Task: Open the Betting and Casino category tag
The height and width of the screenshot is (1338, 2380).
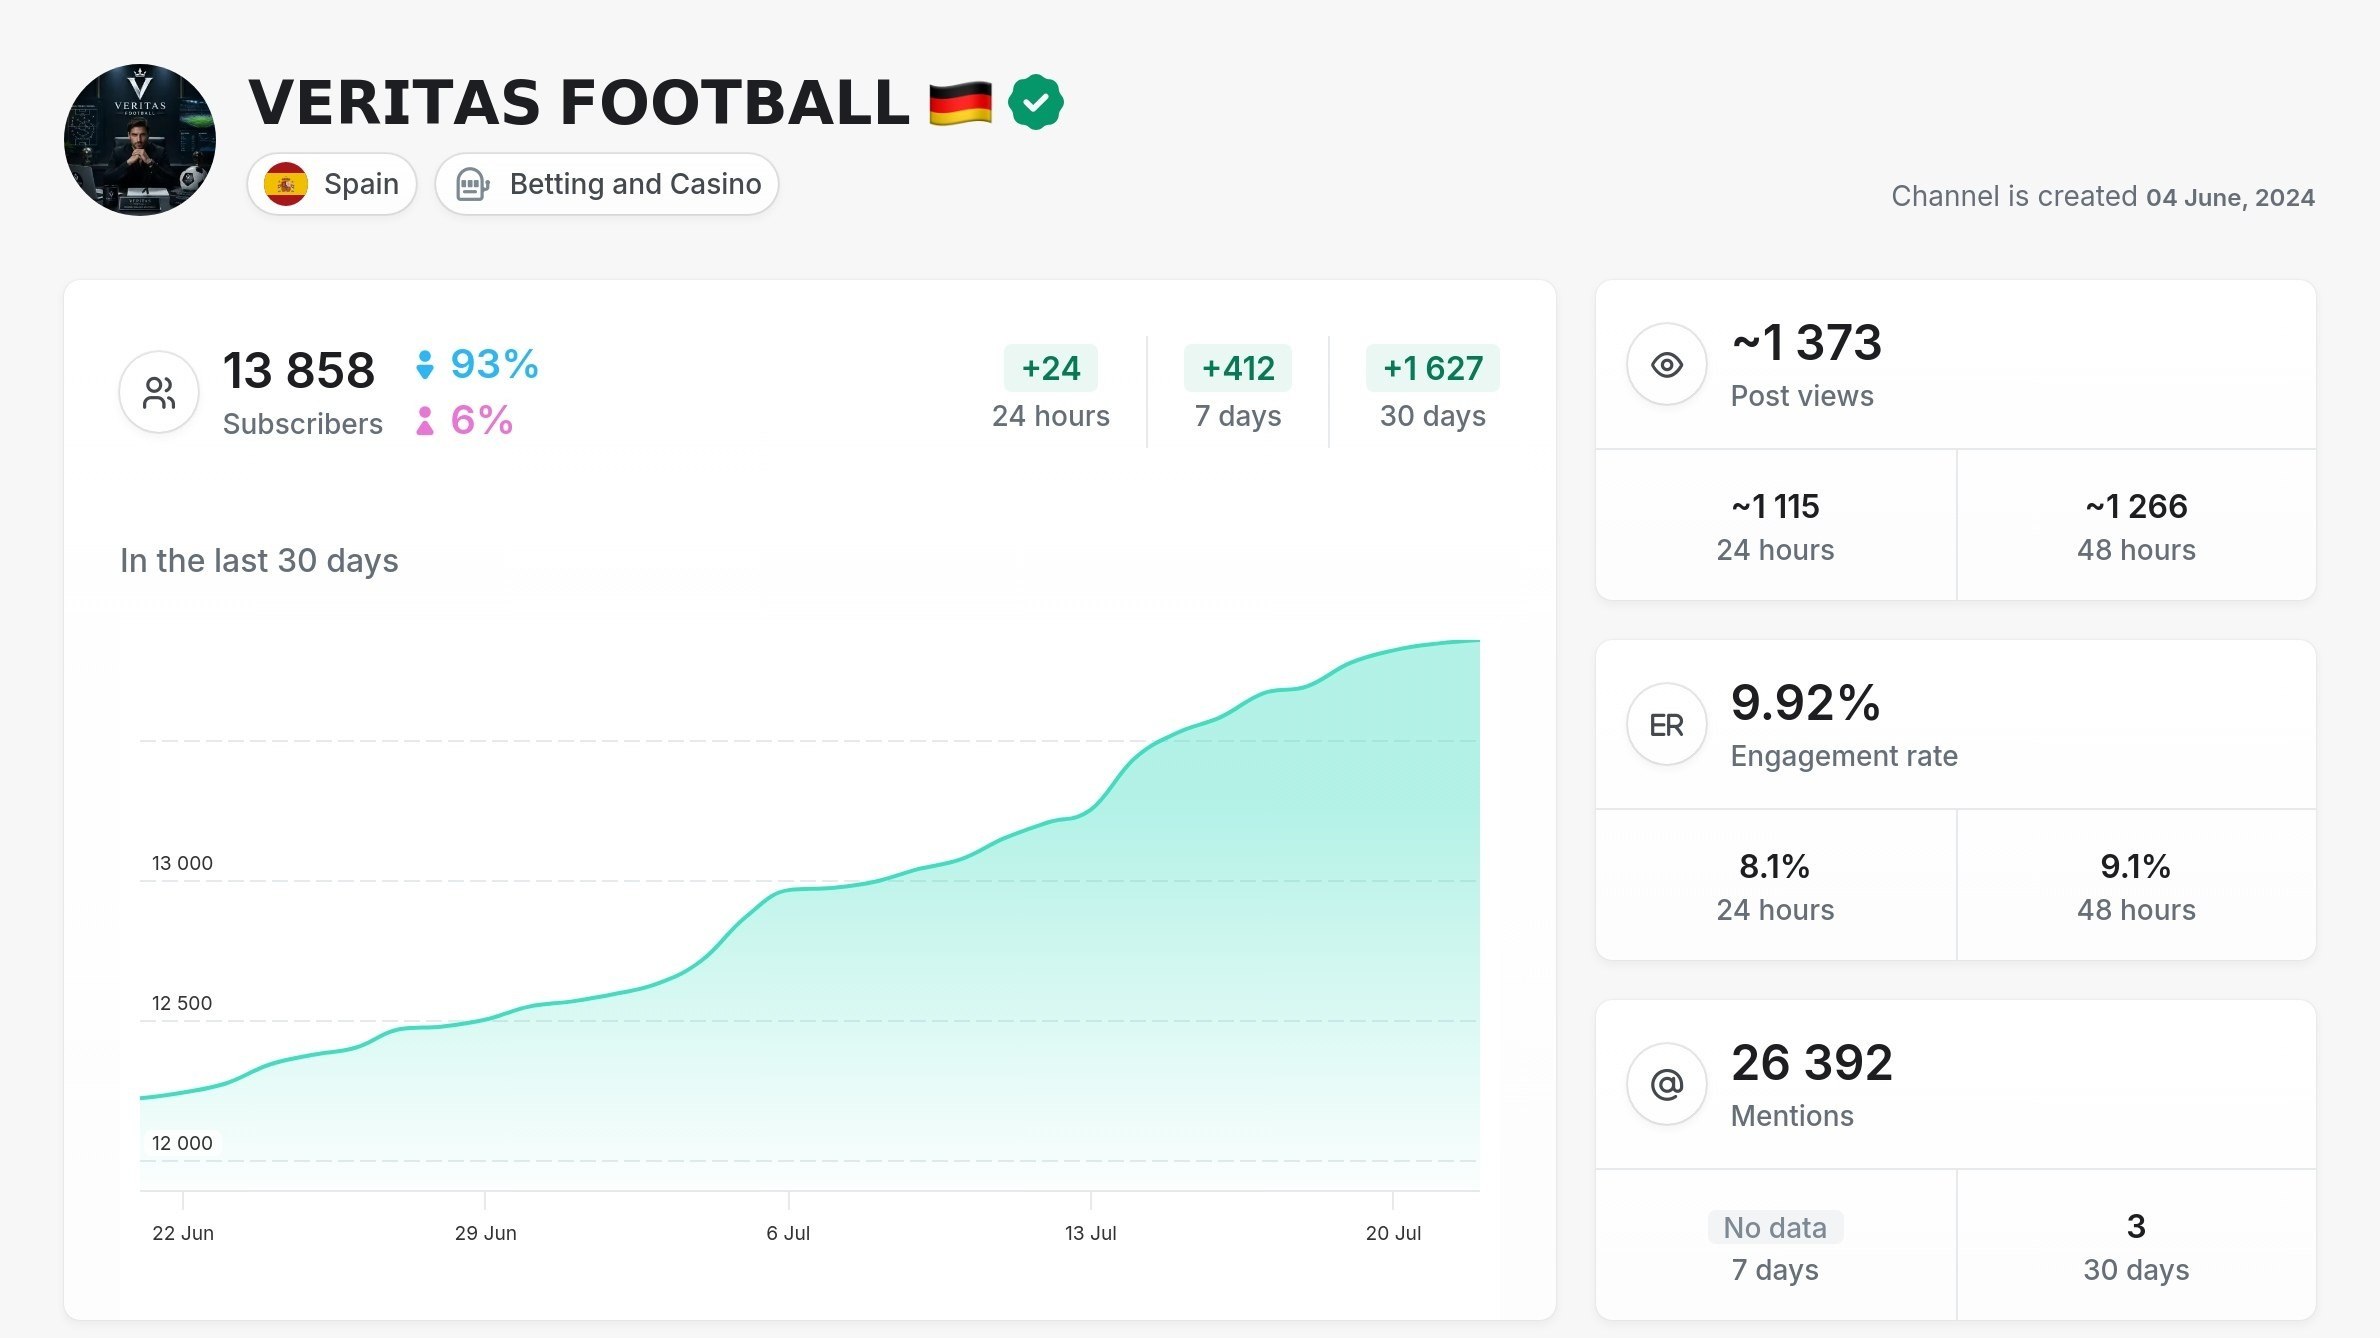Action: (x=607, y=184)
